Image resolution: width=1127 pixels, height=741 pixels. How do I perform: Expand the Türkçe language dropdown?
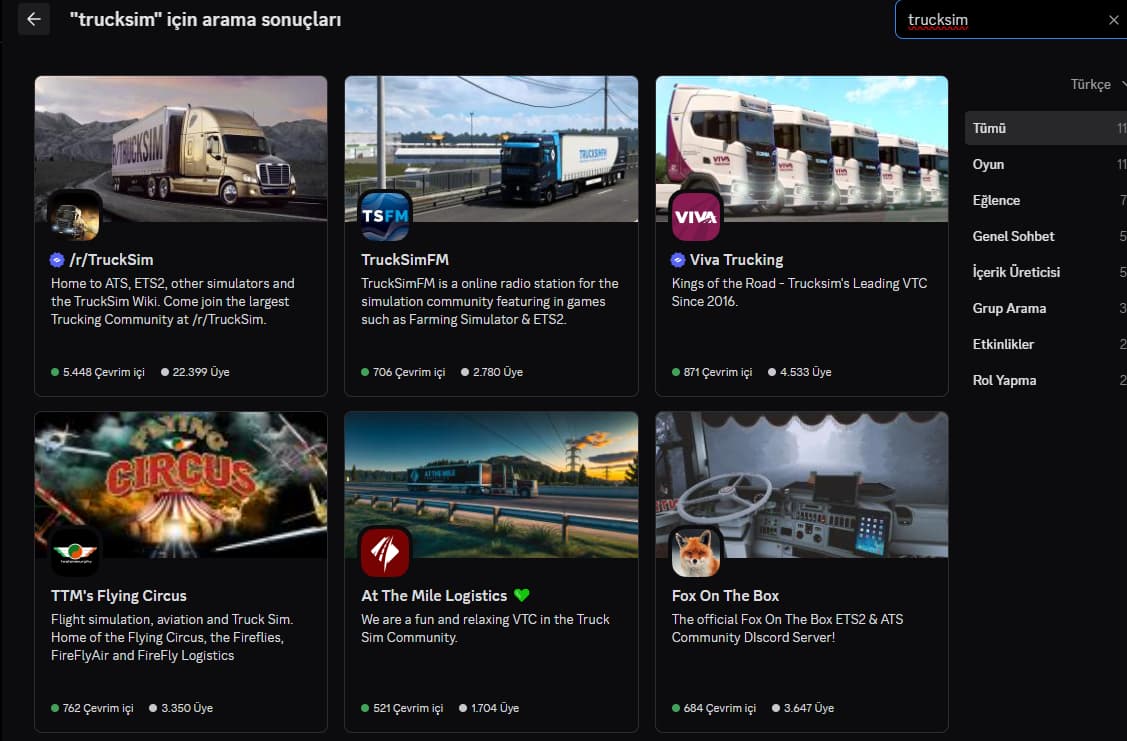(1097, 85)
